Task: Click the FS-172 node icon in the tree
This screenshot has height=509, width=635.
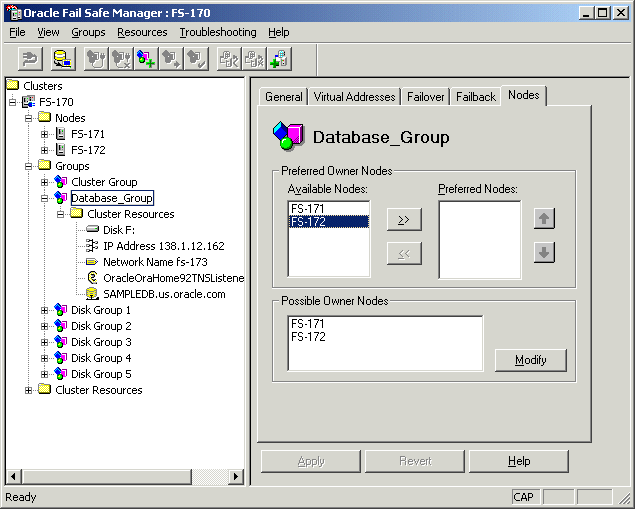Action: 61,150
